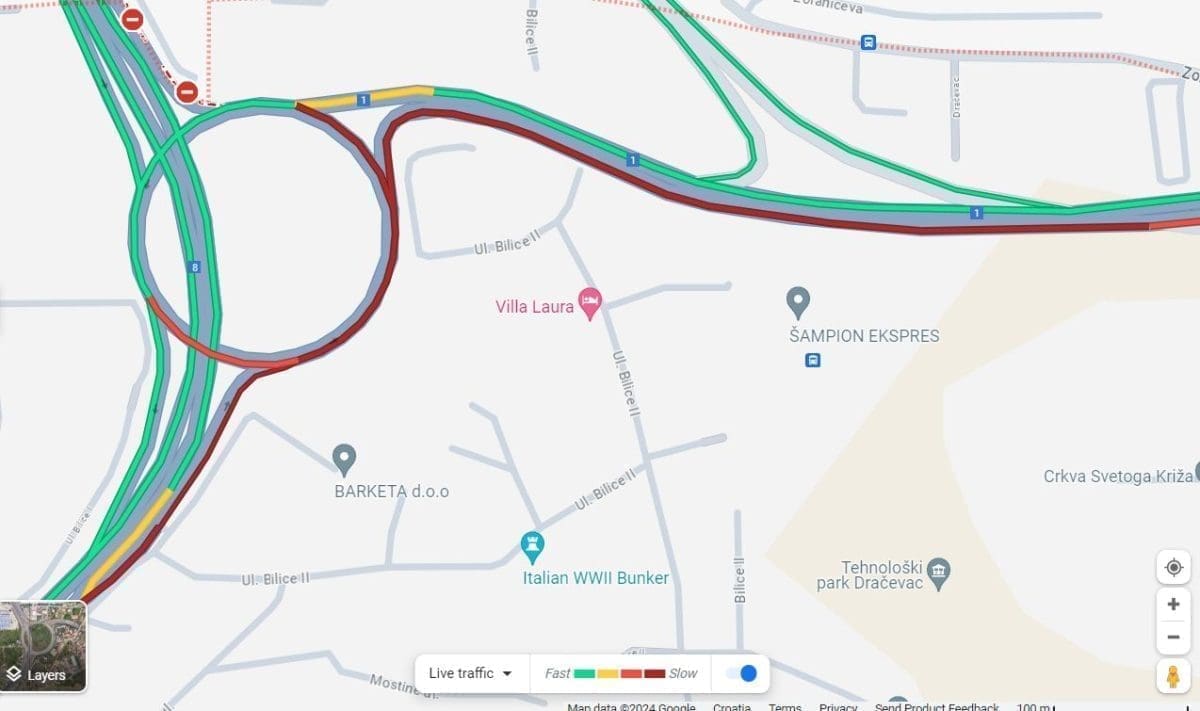Click Send Product Feedback

tap(937, 706)
